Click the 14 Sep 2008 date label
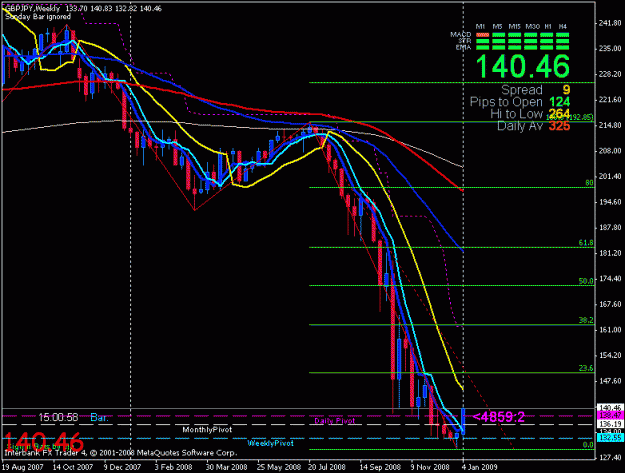625x473 pixels. [x=380, y=467]
